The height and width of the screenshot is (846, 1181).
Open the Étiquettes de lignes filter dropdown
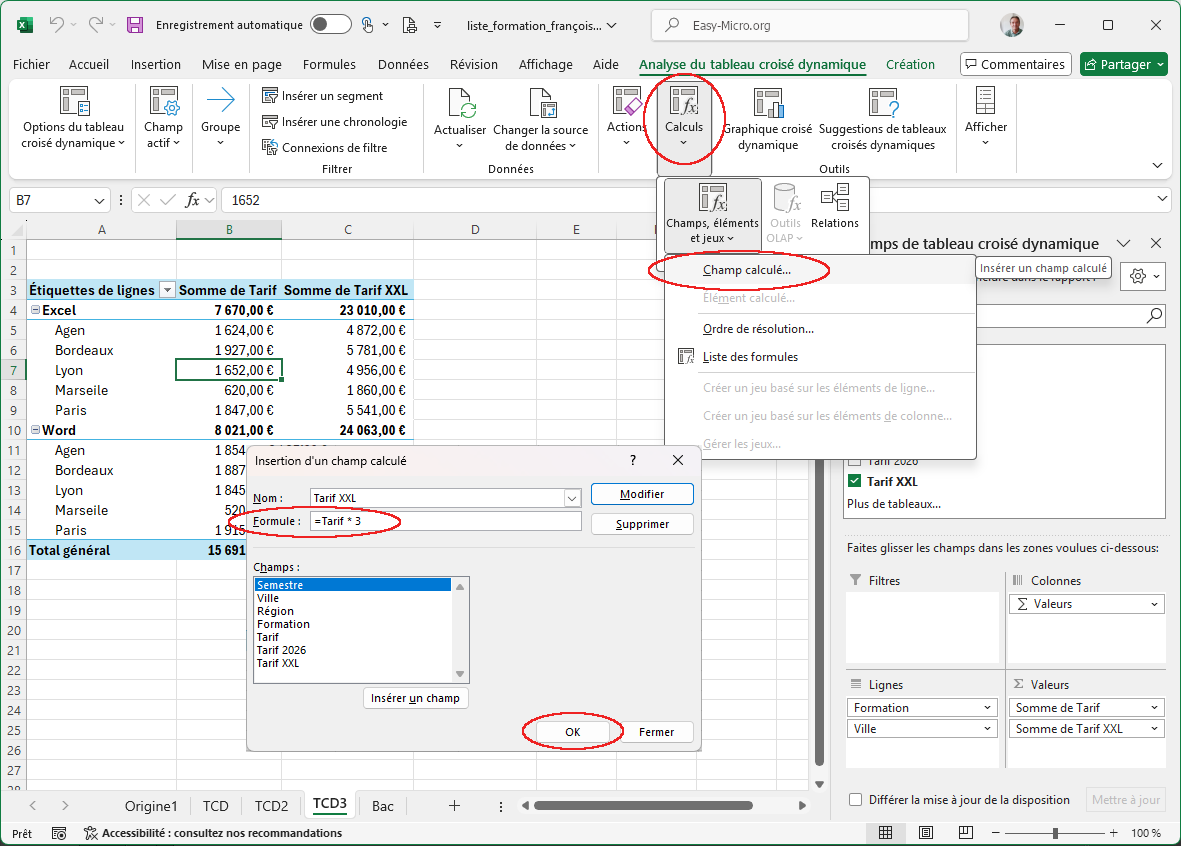167,290
